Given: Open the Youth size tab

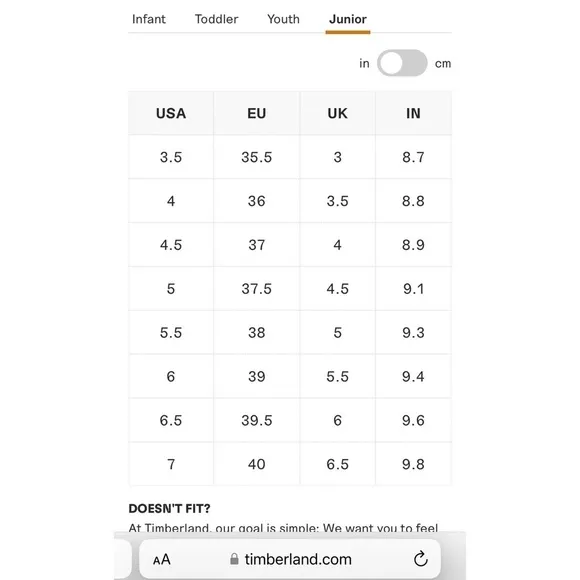Looking at the screenshot, I should click(283, 19).
